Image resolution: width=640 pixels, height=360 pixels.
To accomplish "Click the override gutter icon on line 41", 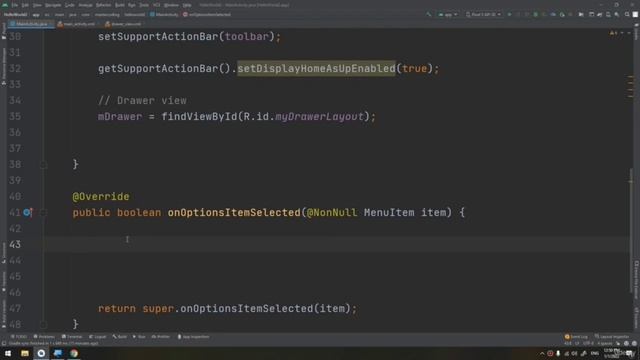I will (x=27, y=212).
